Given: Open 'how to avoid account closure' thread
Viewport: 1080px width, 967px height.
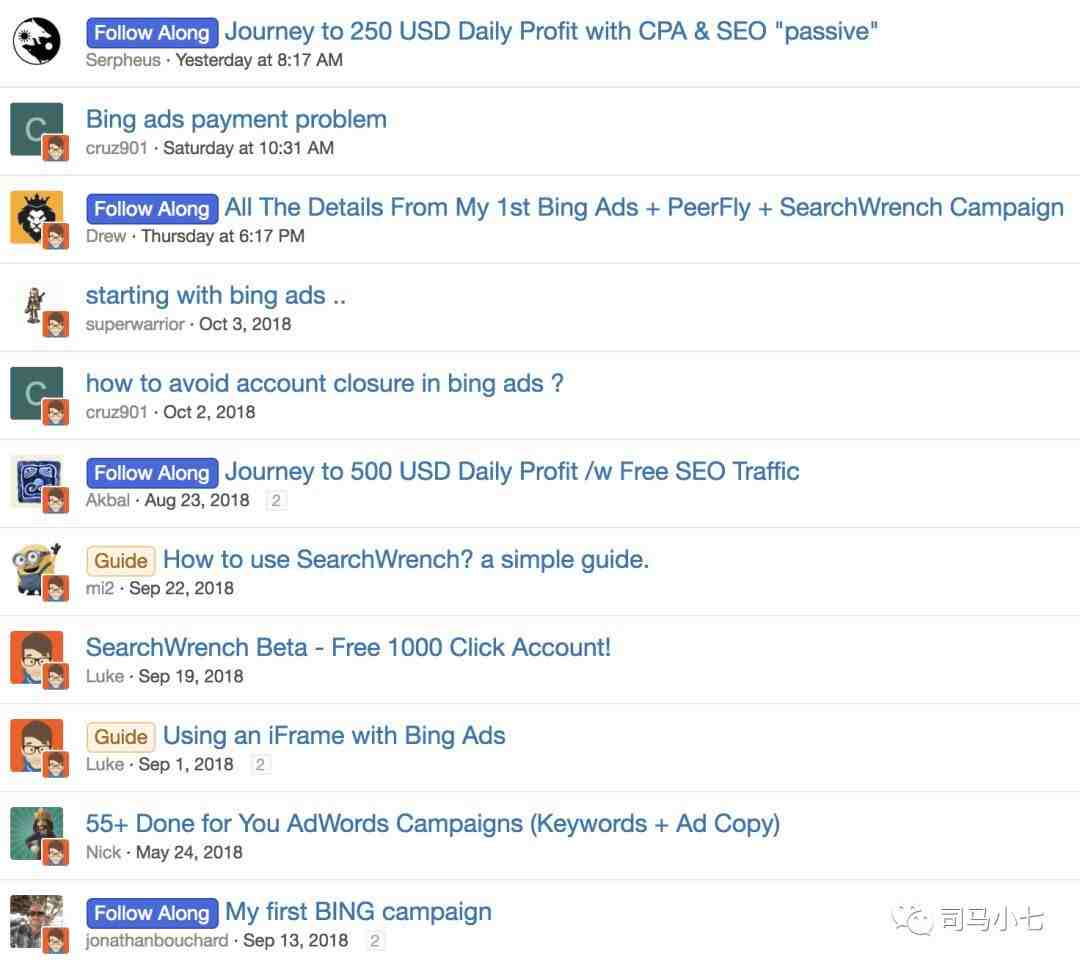Looking at the screenshot, I should click(324, 383).
